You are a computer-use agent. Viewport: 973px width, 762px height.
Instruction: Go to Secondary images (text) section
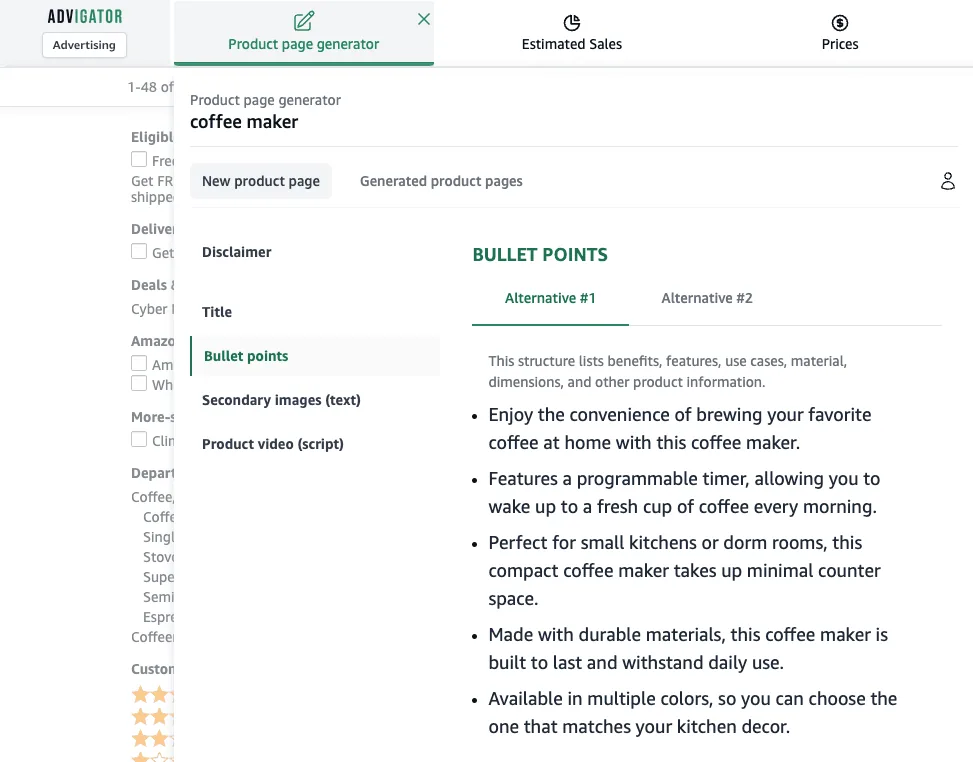coord(281,400)
